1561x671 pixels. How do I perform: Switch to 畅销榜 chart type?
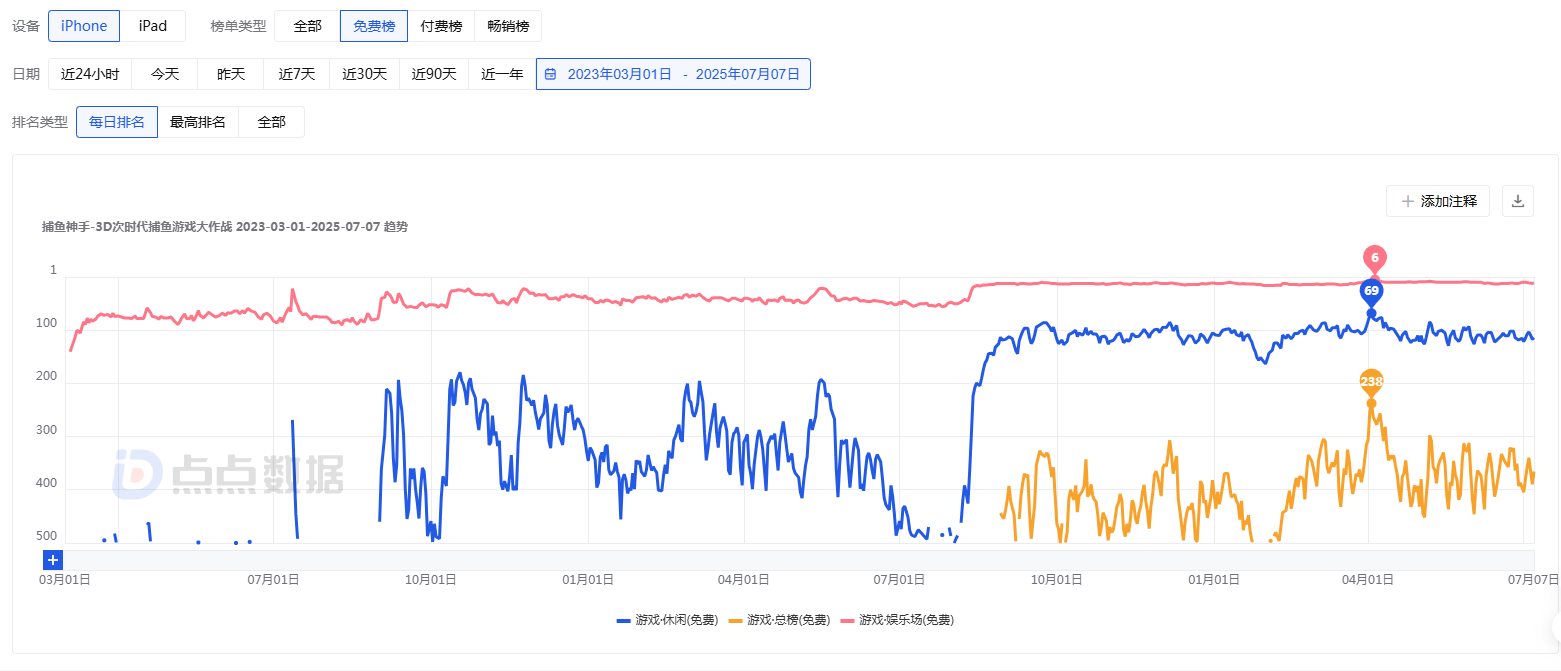[x=508, y=26]
